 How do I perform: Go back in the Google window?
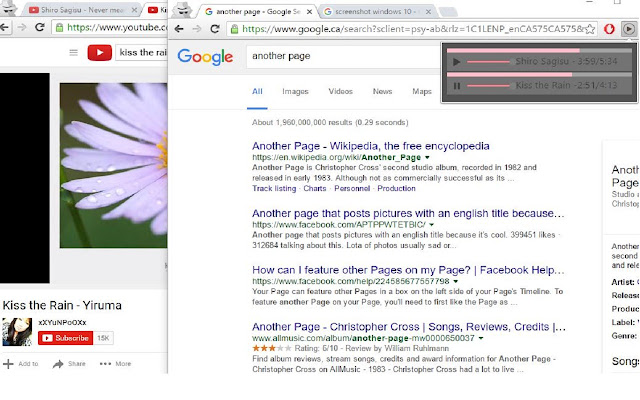[x=179, y=29]
